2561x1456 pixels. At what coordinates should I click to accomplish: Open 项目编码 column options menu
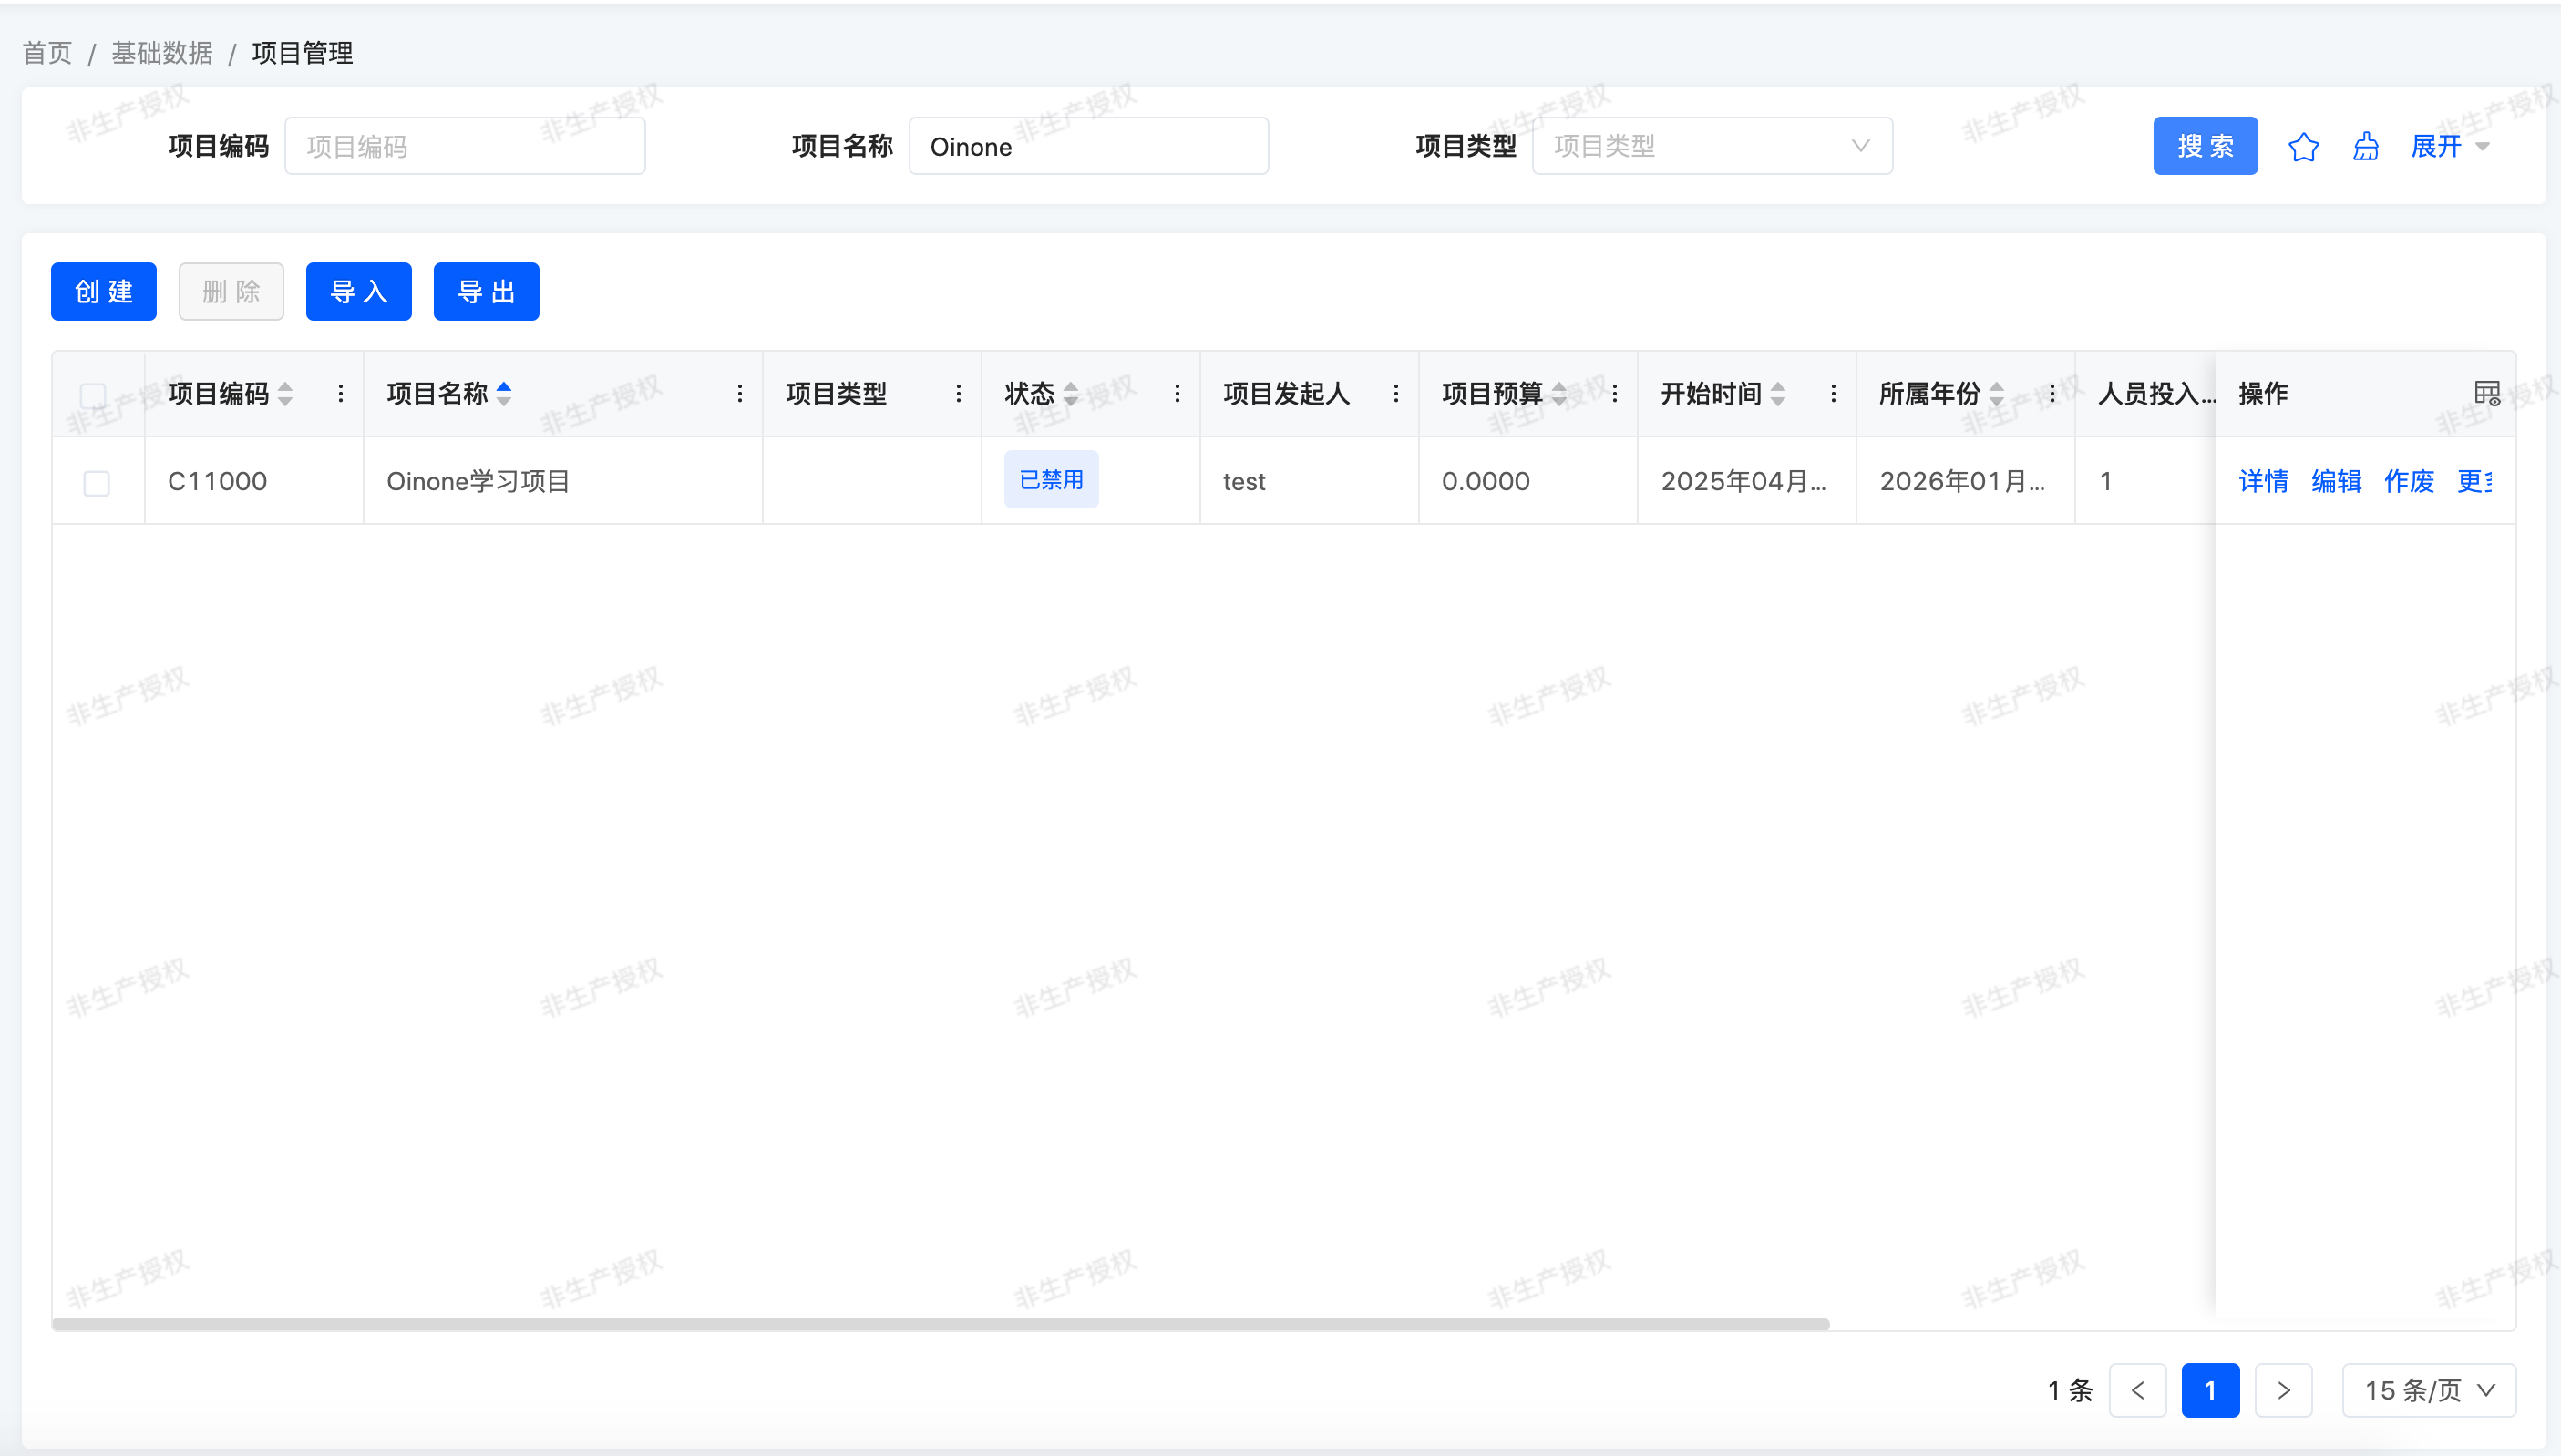point(341,394)
